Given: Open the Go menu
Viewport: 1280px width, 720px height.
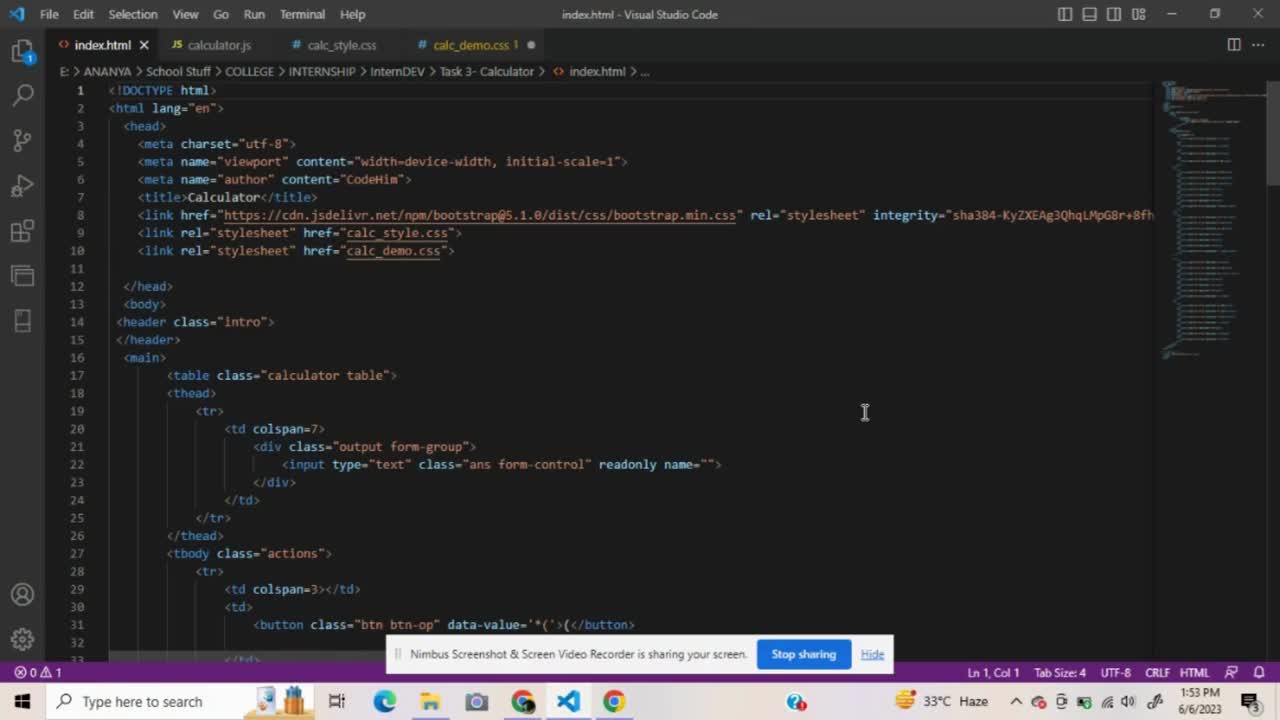Looking at the screenshot, I should tap(221, 14).
